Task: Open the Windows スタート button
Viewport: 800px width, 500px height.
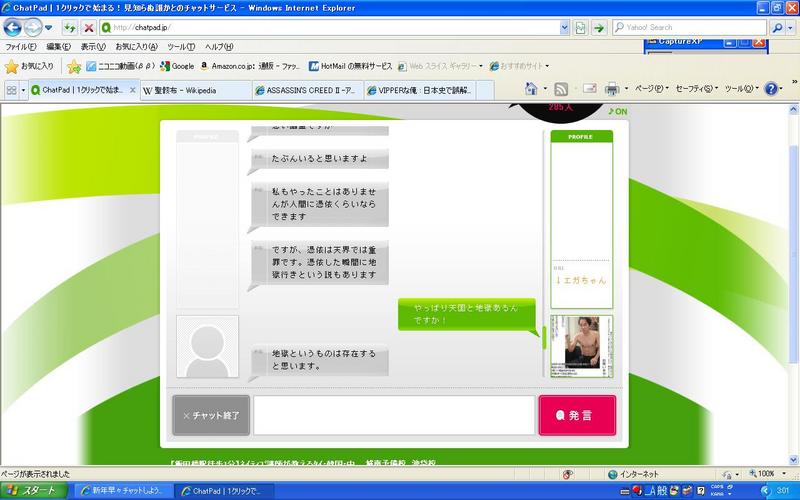Action: point(34,491)
